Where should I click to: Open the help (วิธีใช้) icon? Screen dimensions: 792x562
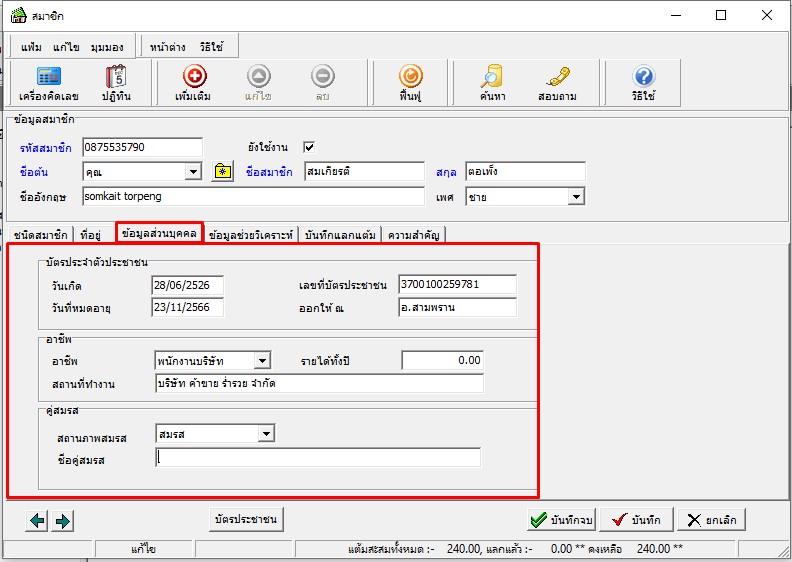(644, 84)
